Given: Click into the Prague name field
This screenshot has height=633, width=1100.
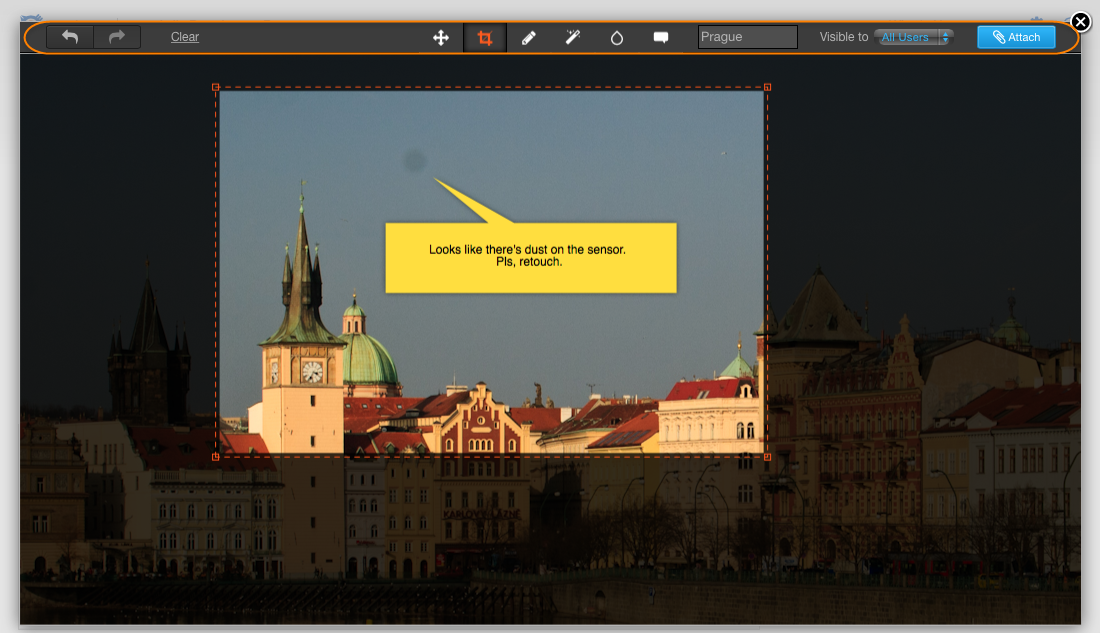Looking at the screenshot, I should [x=747, y=37].
